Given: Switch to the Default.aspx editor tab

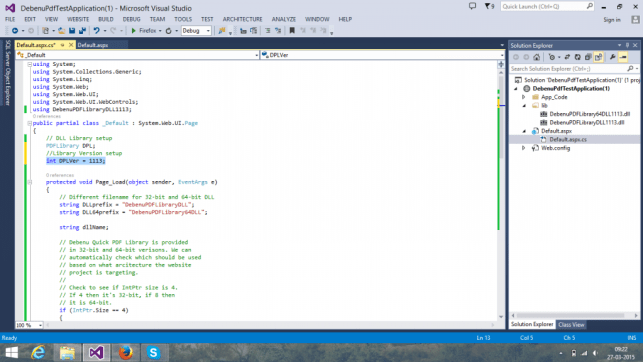Looking at the screenshot, I should pos(93,45).
